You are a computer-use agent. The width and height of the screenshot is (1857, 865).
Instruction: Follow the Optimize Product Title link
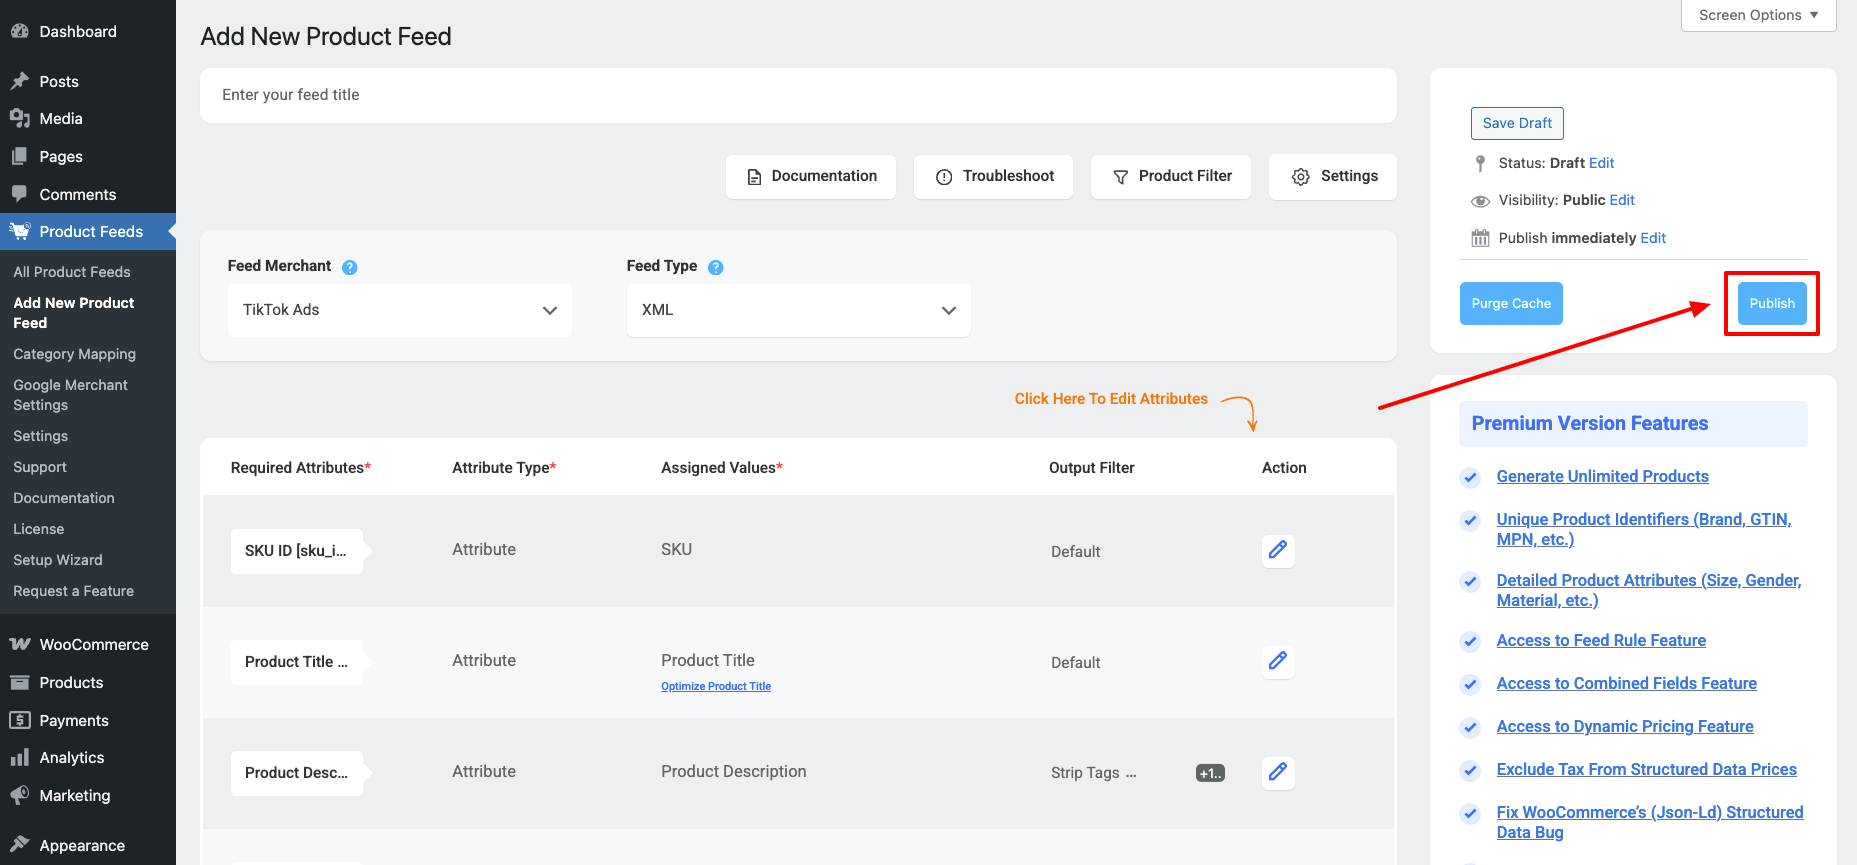tap(716, 686)
